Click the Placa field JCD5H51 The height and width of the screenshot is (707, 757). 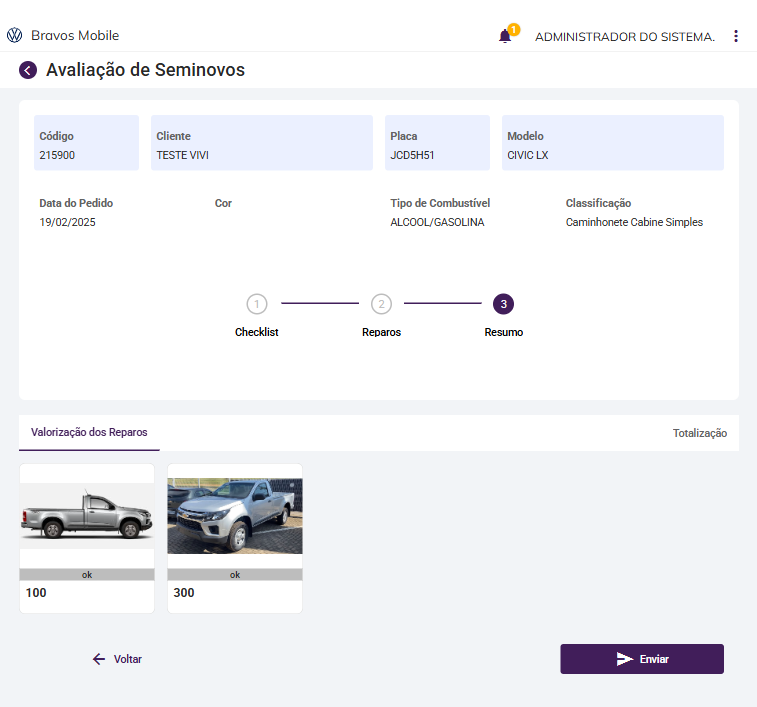tap(437, 144)
